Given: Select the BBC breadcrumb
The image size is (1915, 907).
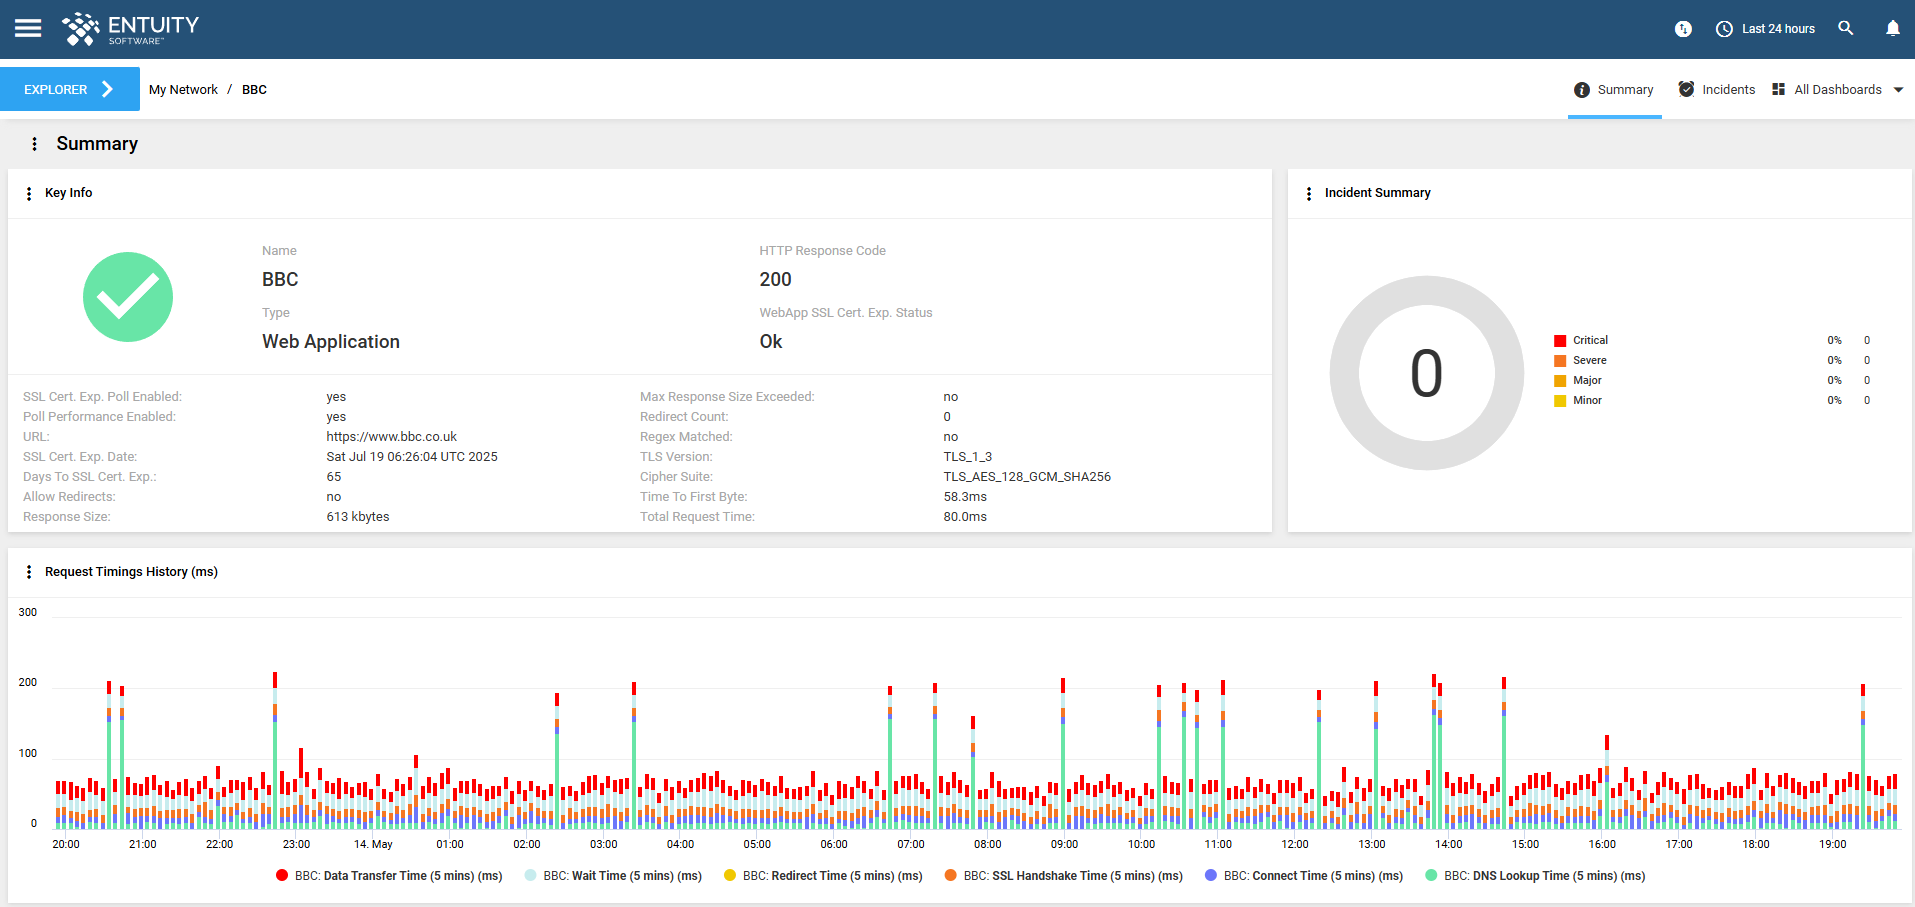Looking at the screenshot, I should (254, 89).
